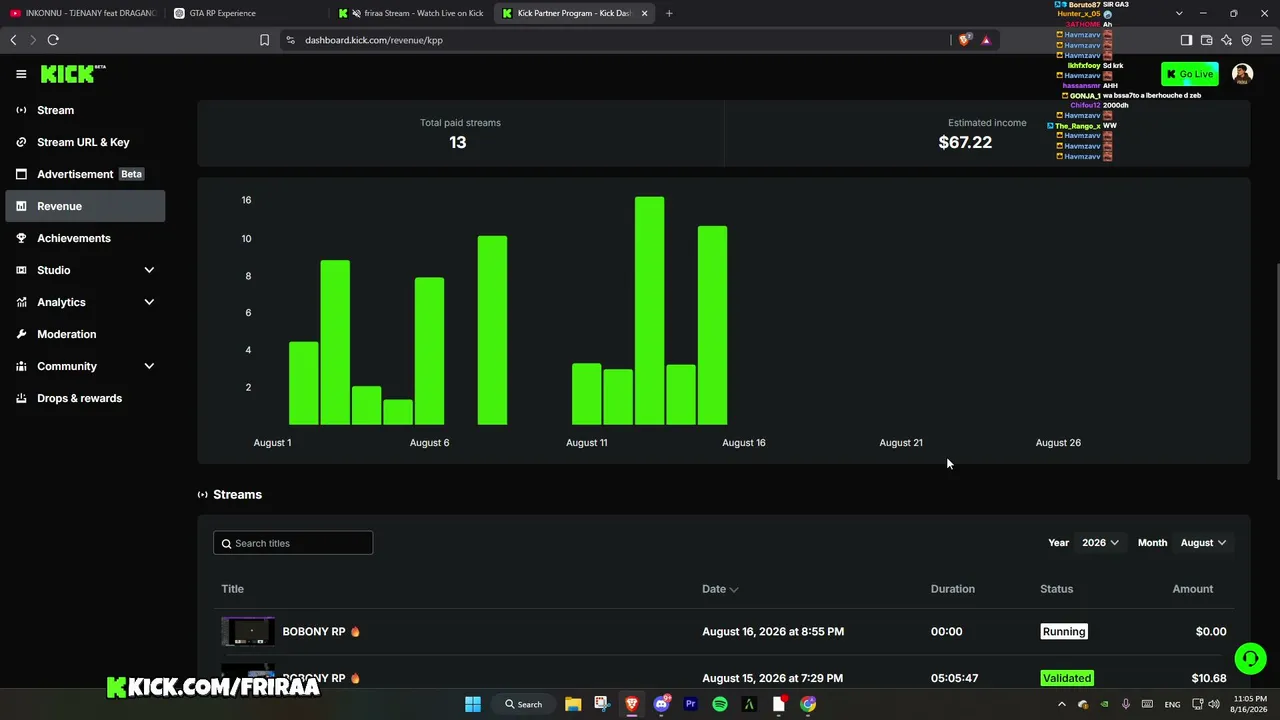Close the Kick Partner Program tab
1280x720 pixels.
(x=644, y=14)
